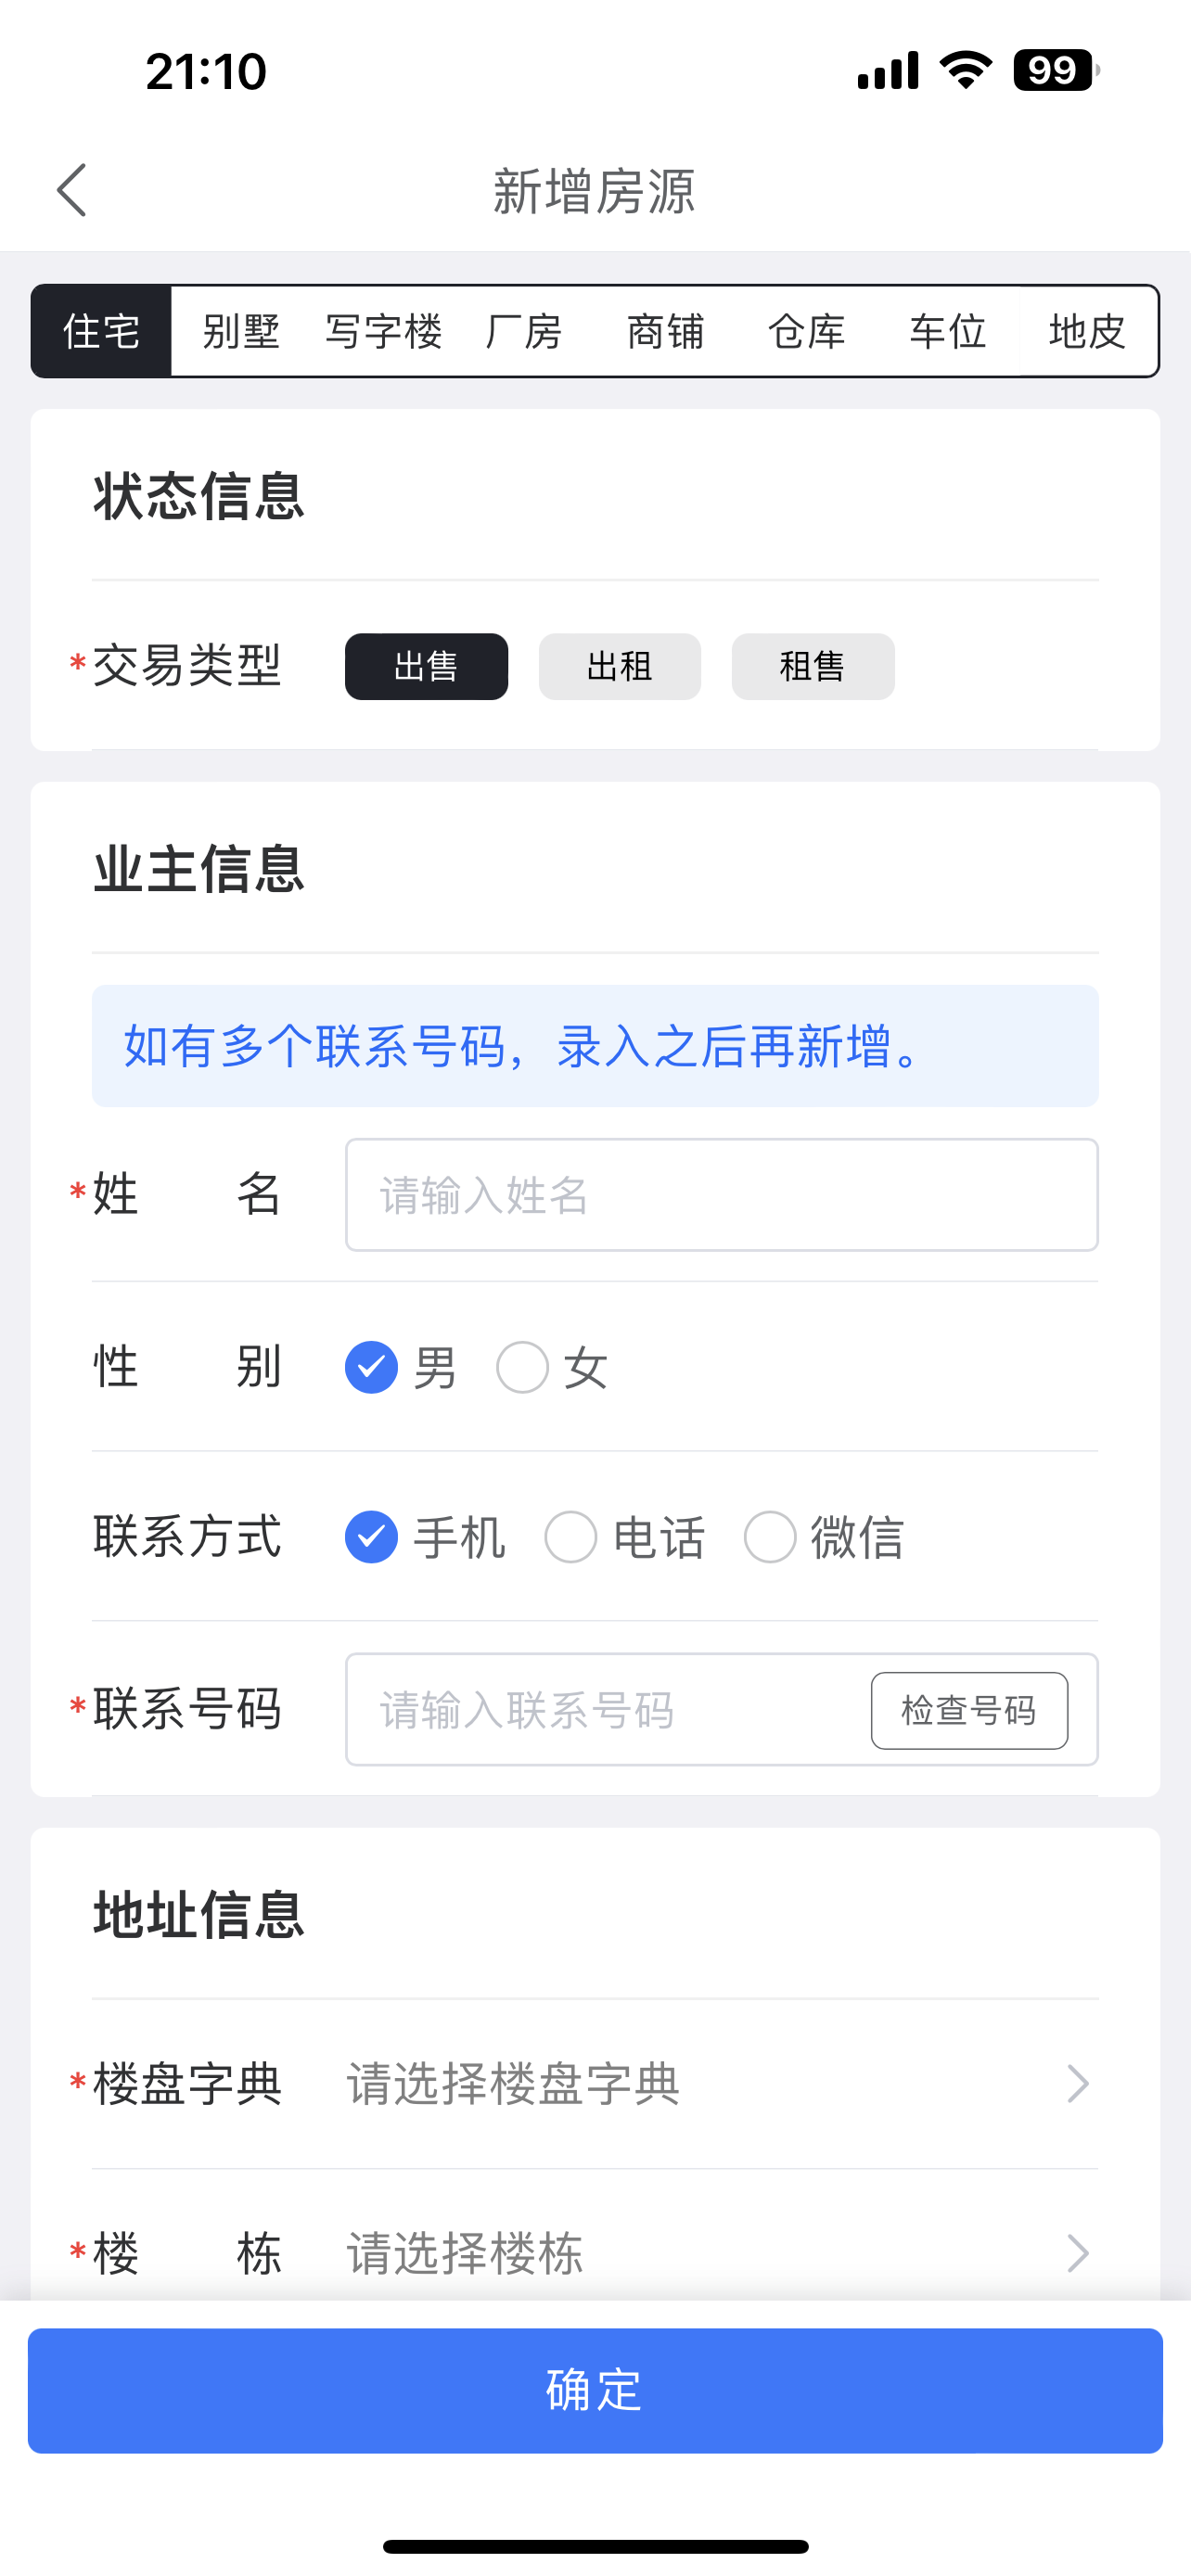Switch to the 别墅 tab

(241, 331)
